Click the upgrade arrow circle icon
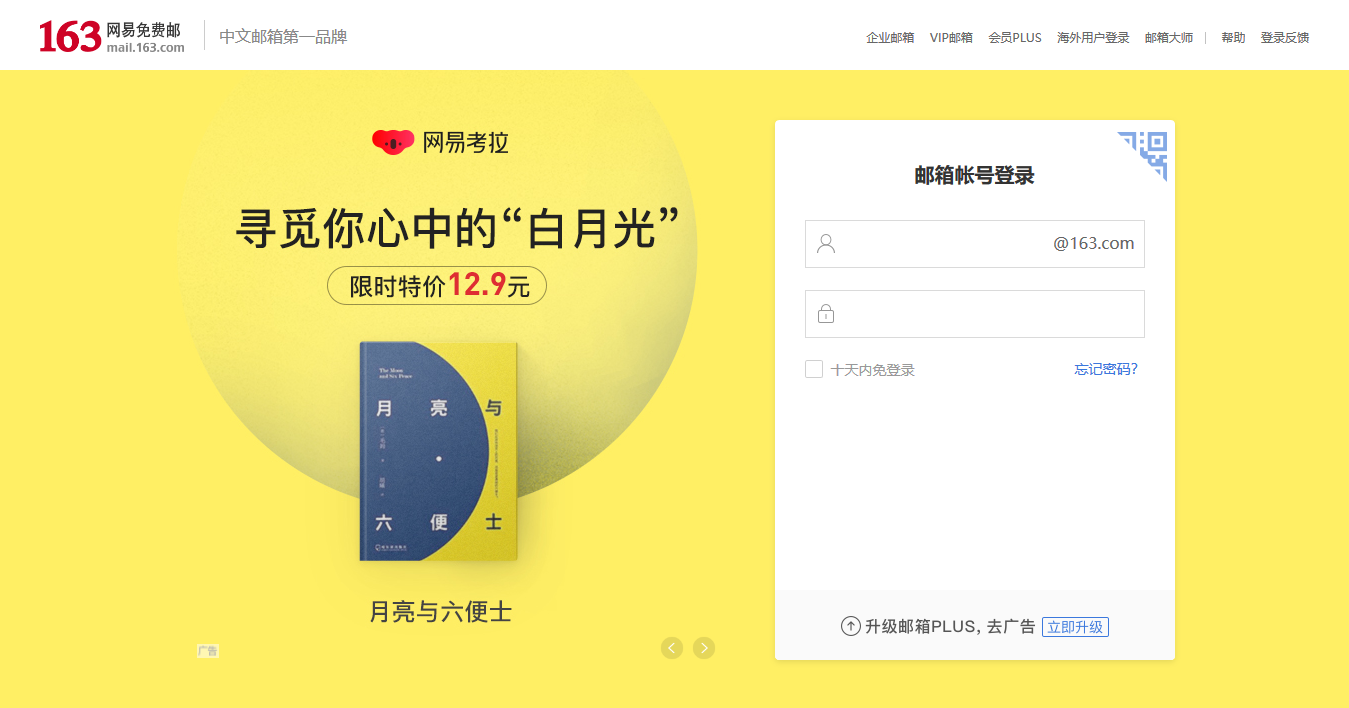 click(x=851, y=627)
